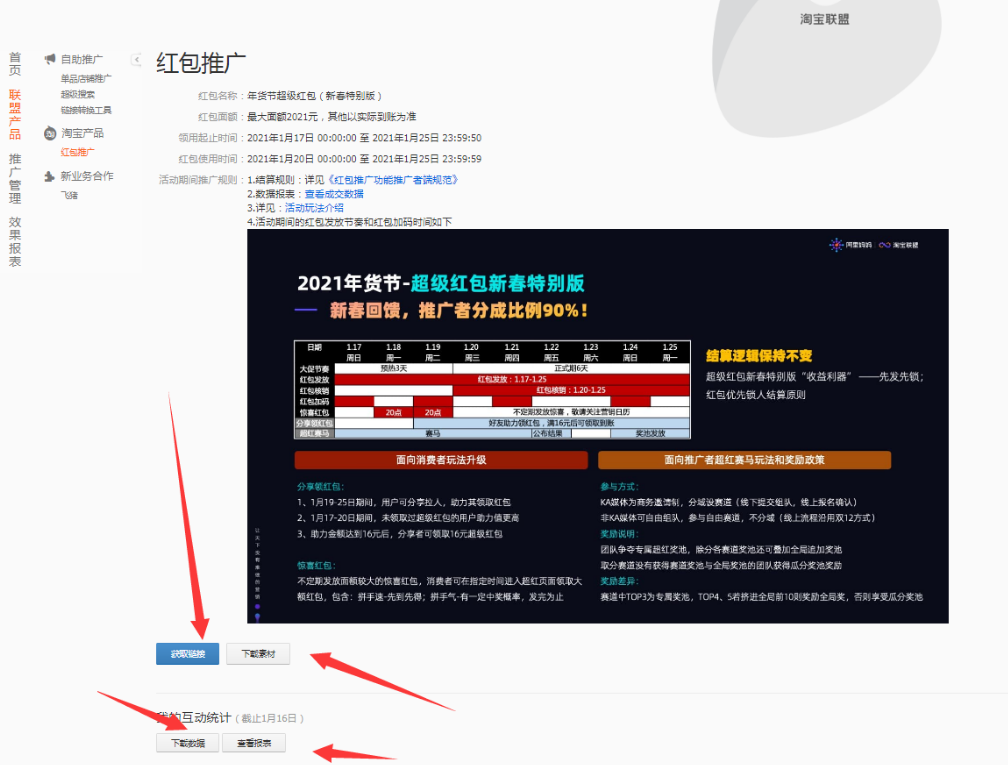Click the 淘宝联盟 logo at top
The image size is (1008, 765).
coord(824,19)
